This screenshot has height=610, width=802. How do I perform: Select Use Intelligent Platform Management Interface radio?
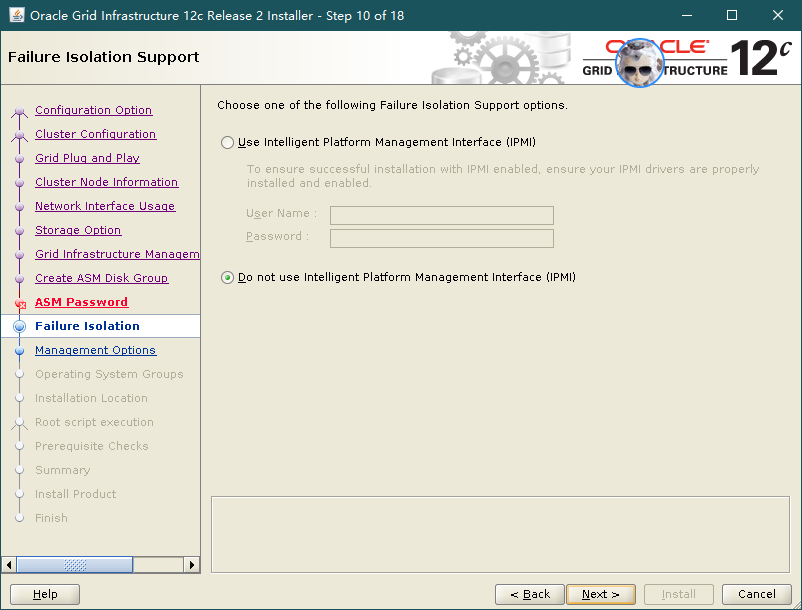point(227,142)
